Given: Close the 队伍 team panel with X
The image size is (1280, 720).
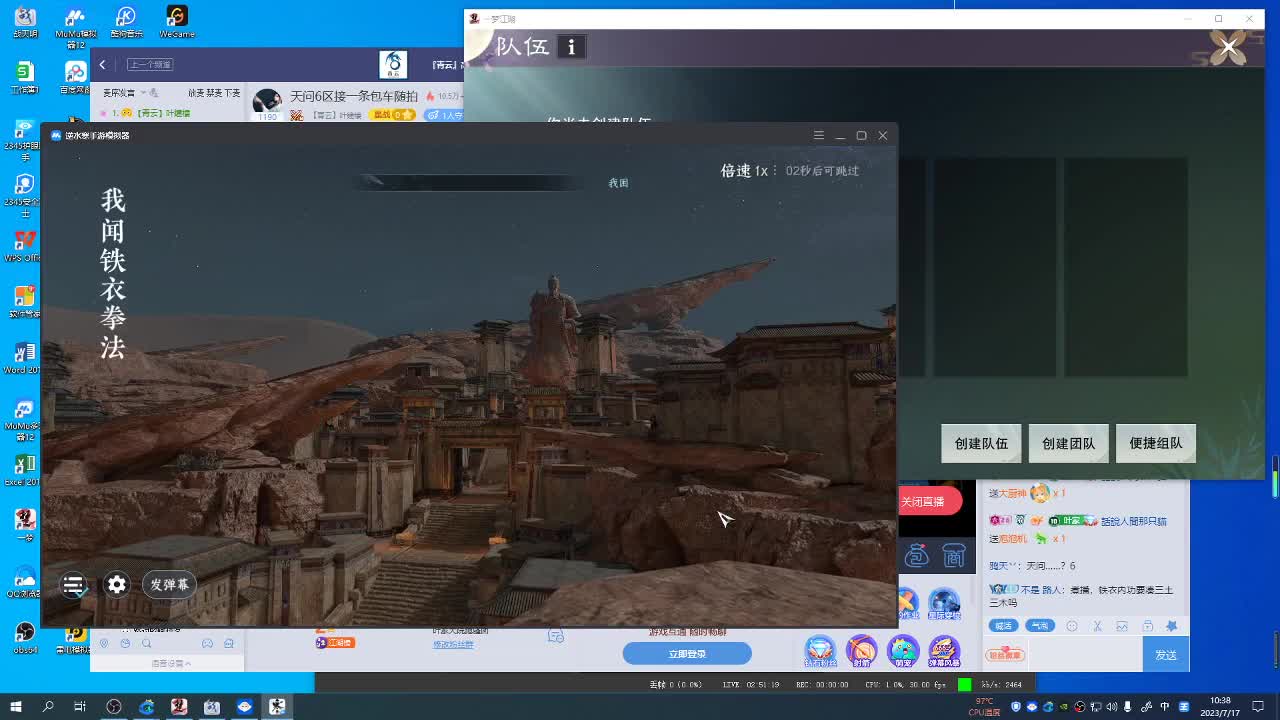Looking at the screenshot, I should (1228, 47).
